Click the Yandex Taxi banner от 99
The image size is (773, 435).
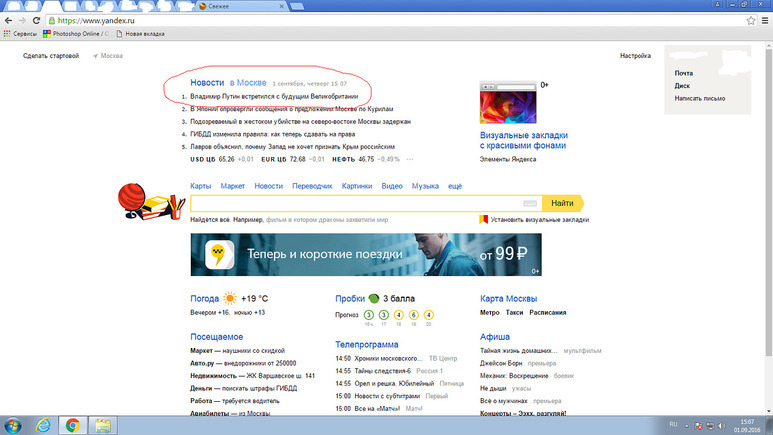[366, 254]
